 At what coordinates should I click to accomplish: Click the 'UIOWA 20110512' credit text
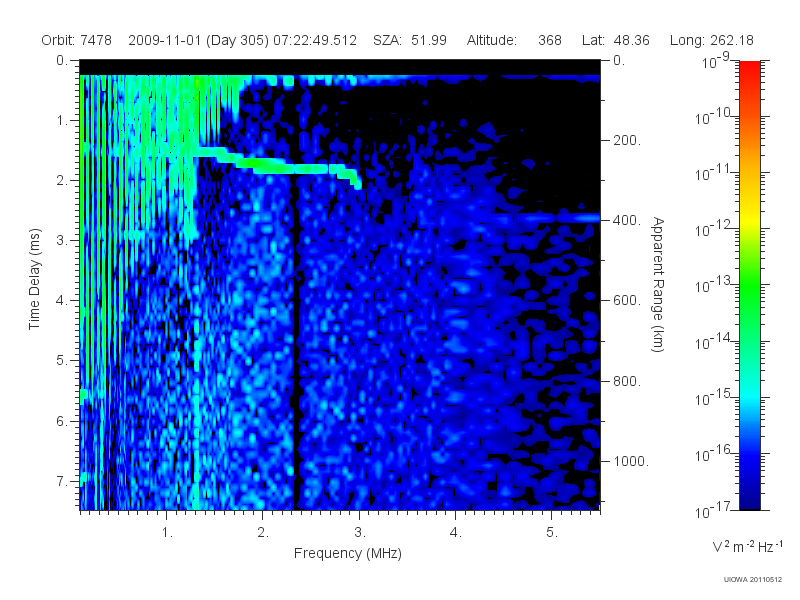click(753, 580)
